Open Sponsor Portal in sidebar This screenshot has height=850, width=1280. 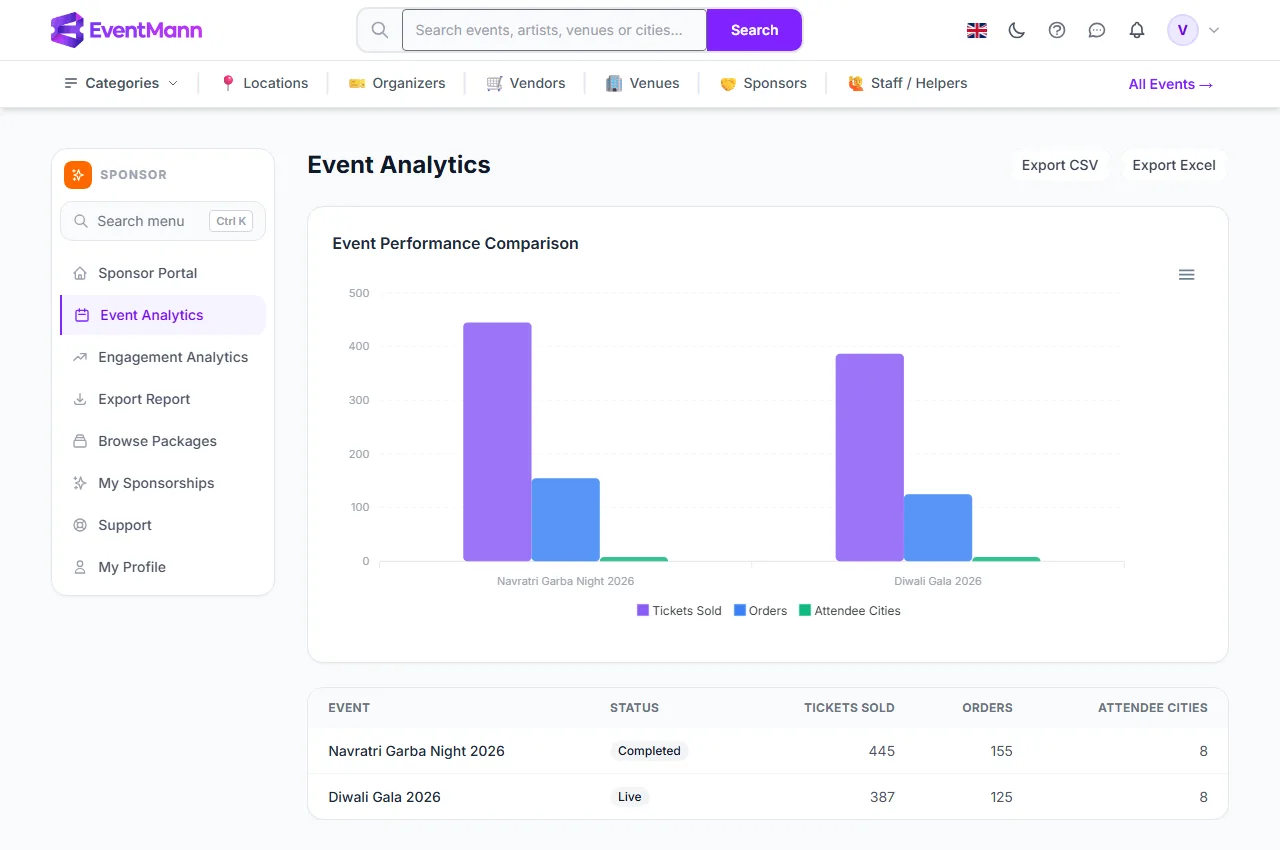[163, 273]
